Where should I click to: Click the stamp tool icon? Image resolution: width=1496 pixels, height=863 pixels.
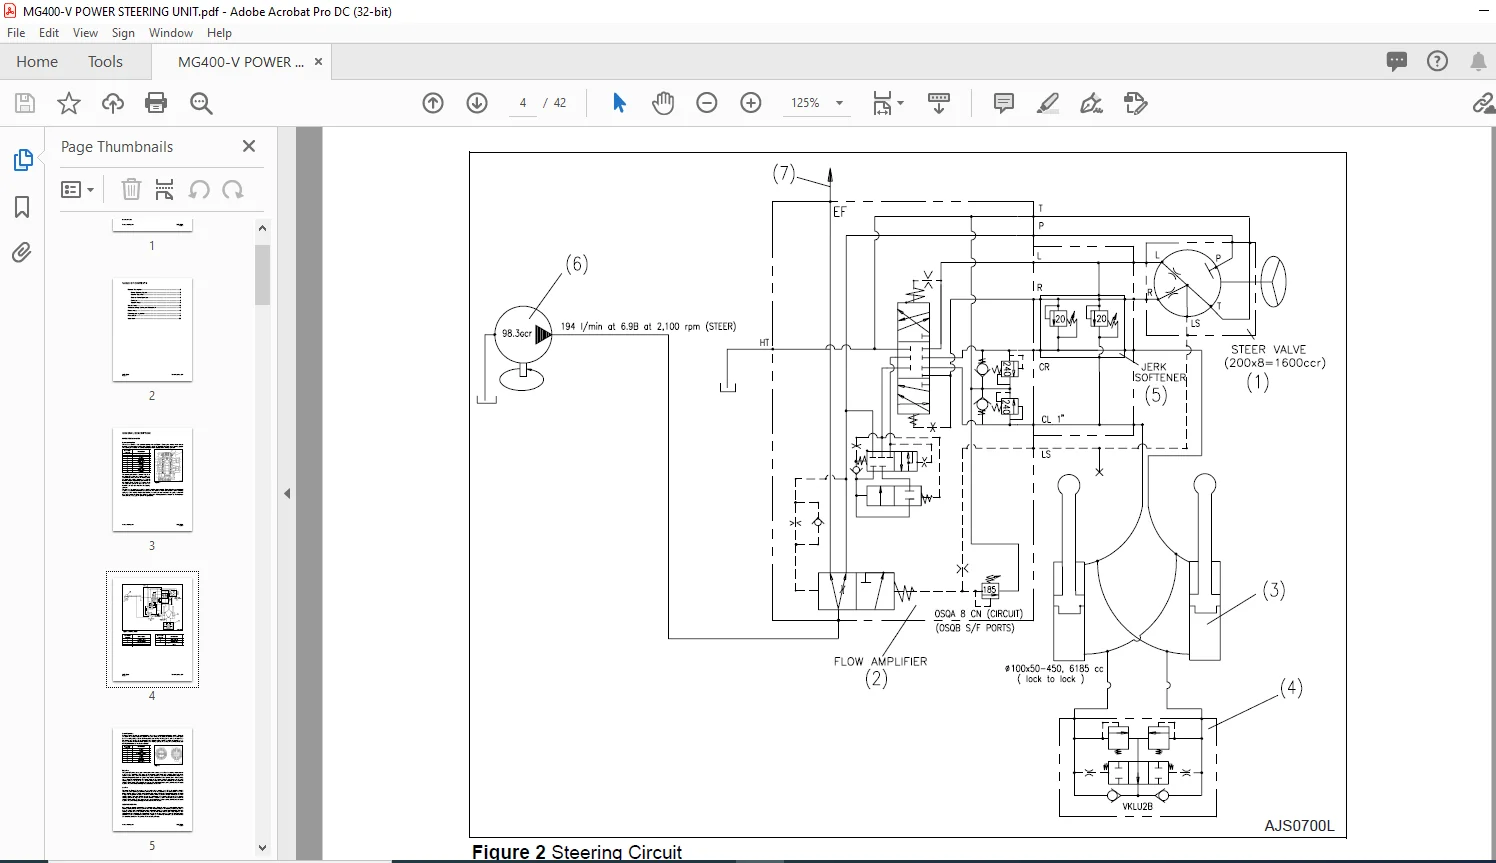(x=1136, y=103)
